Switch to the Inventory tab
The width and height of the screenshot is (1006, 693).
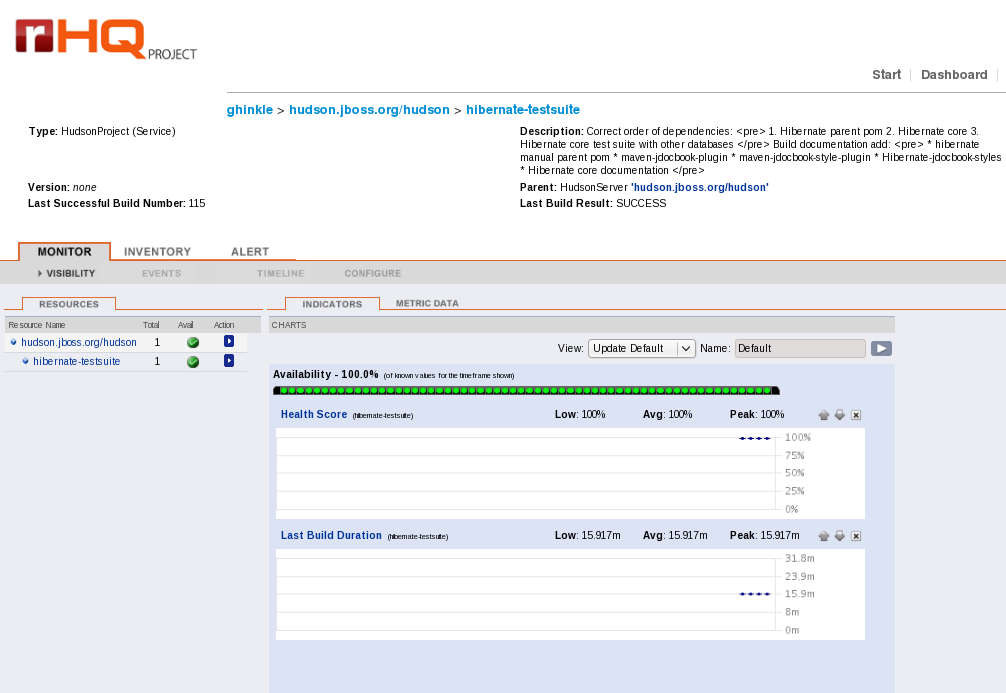pos(157,252)
